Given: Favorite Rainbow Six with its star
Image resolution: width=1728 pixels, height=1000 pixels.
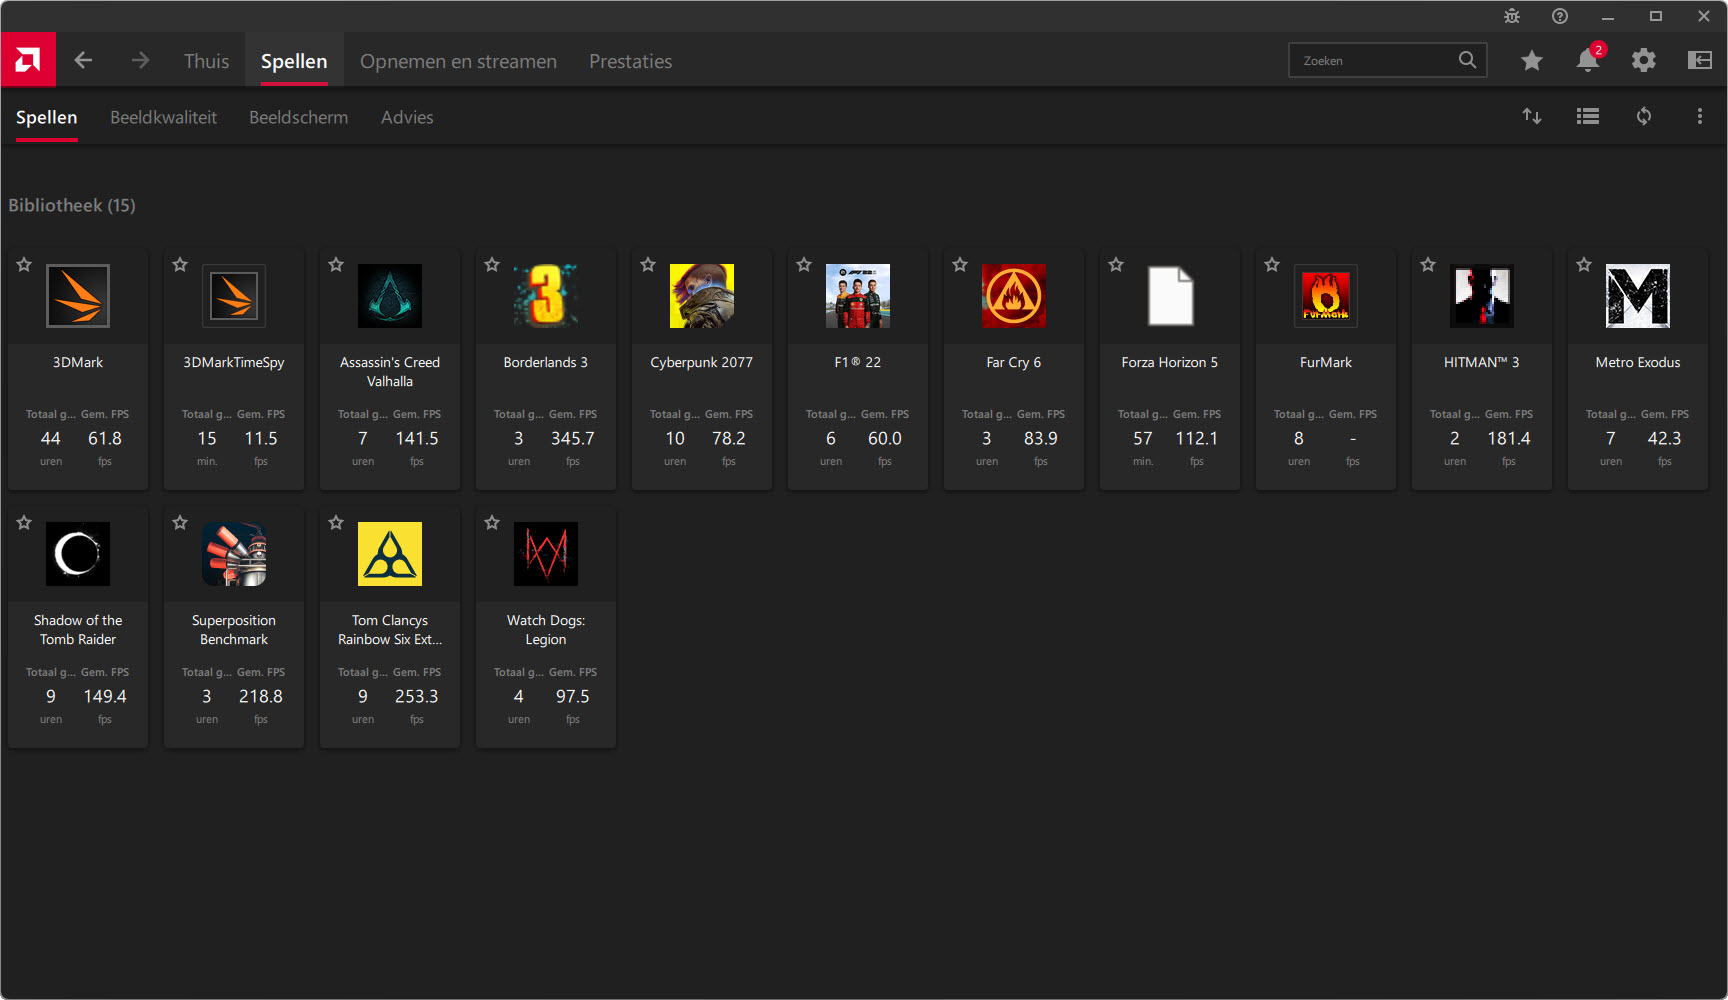Looking at the screenshot, I should tap(336, 523).
